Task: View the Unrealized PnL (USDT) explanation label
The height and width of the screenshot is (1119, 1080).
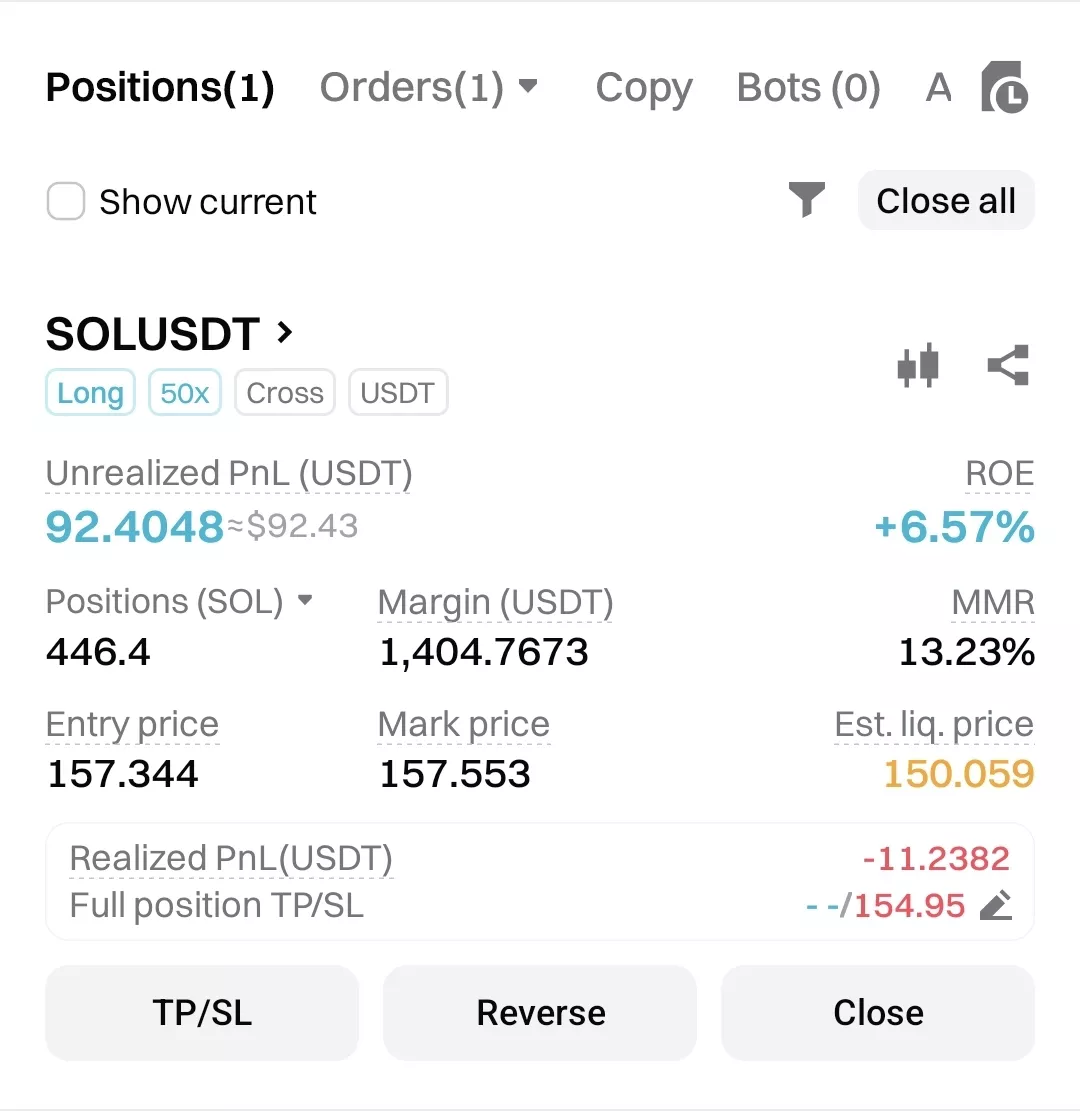Action: coord(229,474)
